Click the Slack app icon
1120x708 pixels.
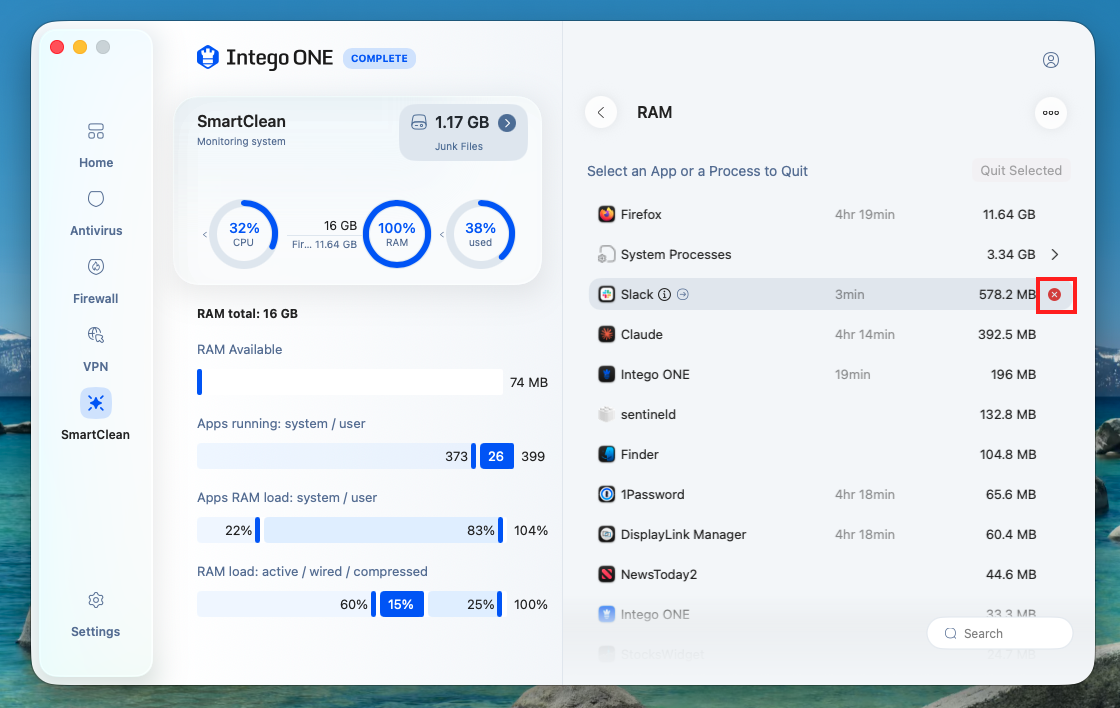tap(606, 294)
